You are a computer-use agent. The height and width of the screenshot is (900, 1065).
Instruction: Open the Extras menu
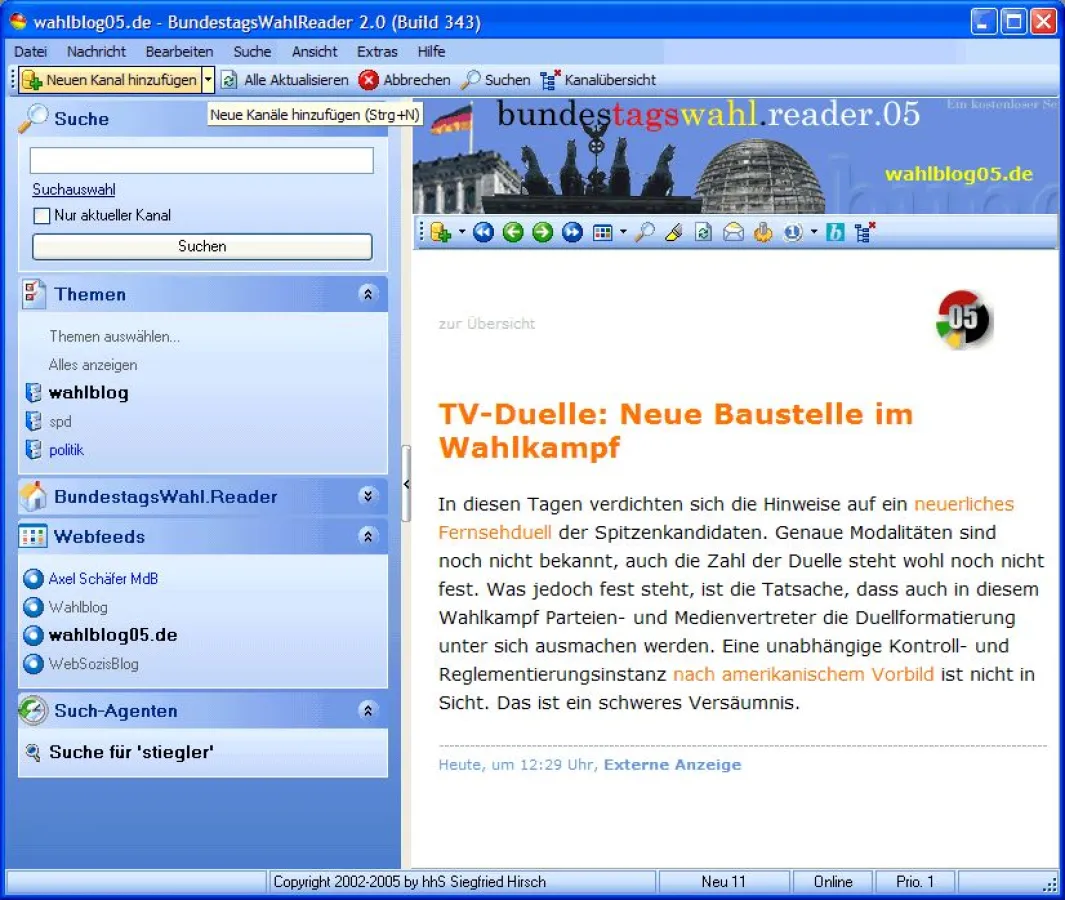click(377, 52)
